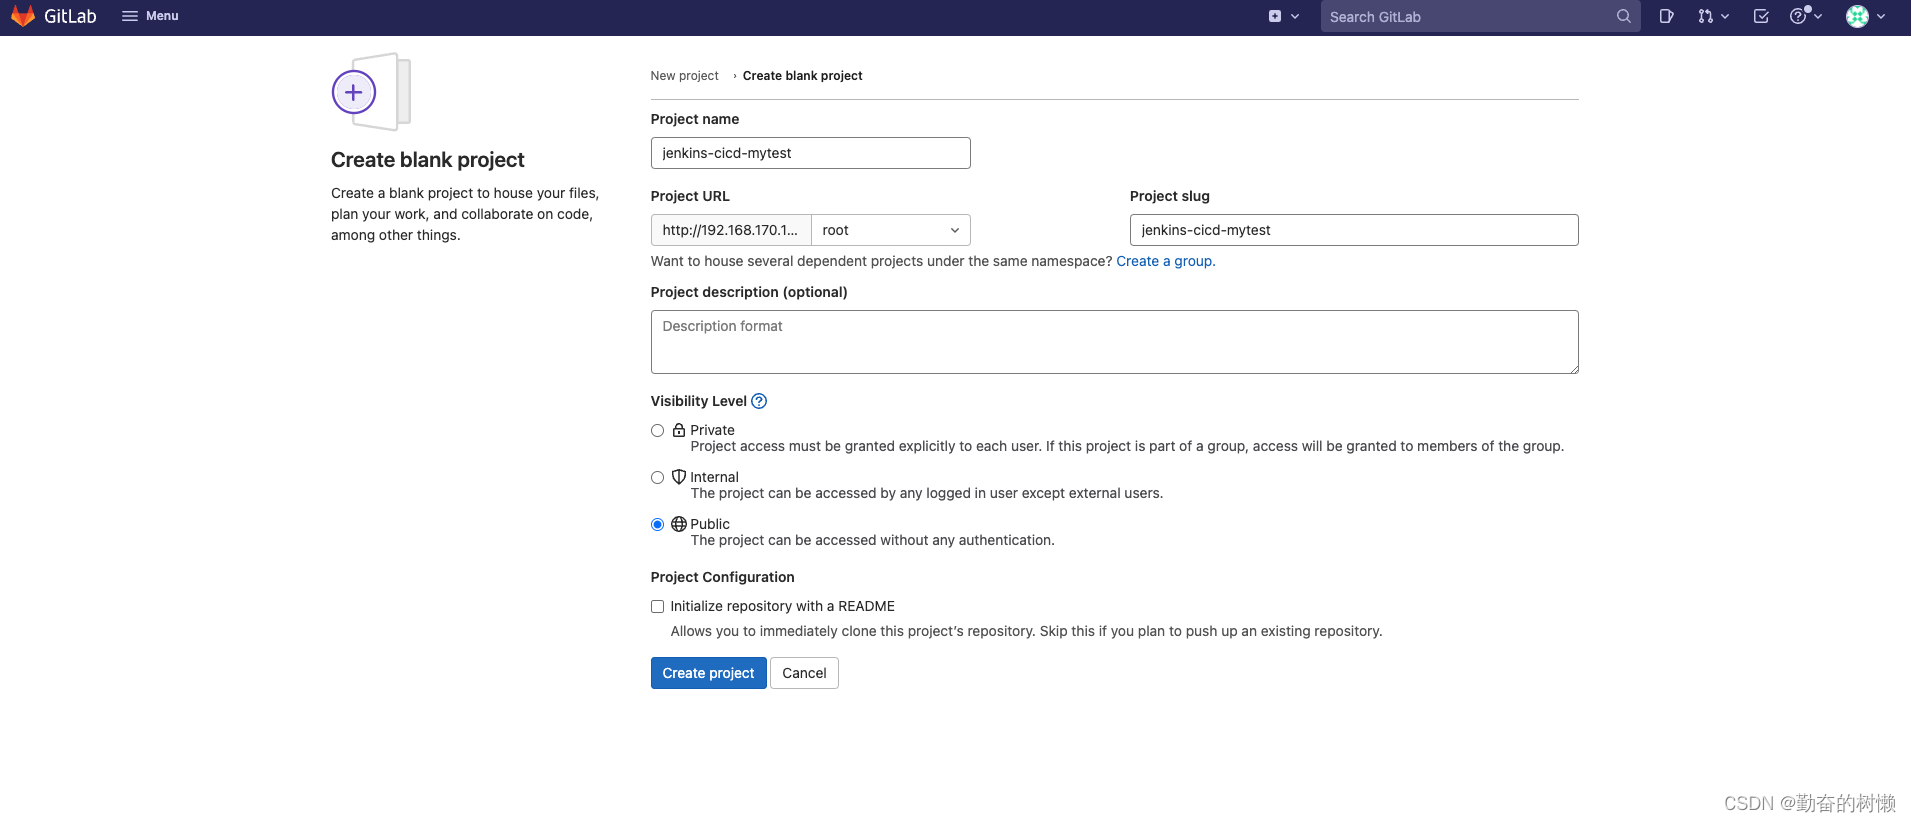Expand the root namespace dropdown
This screenshot has height=822, width=1911.
click(x=890, y=230)
